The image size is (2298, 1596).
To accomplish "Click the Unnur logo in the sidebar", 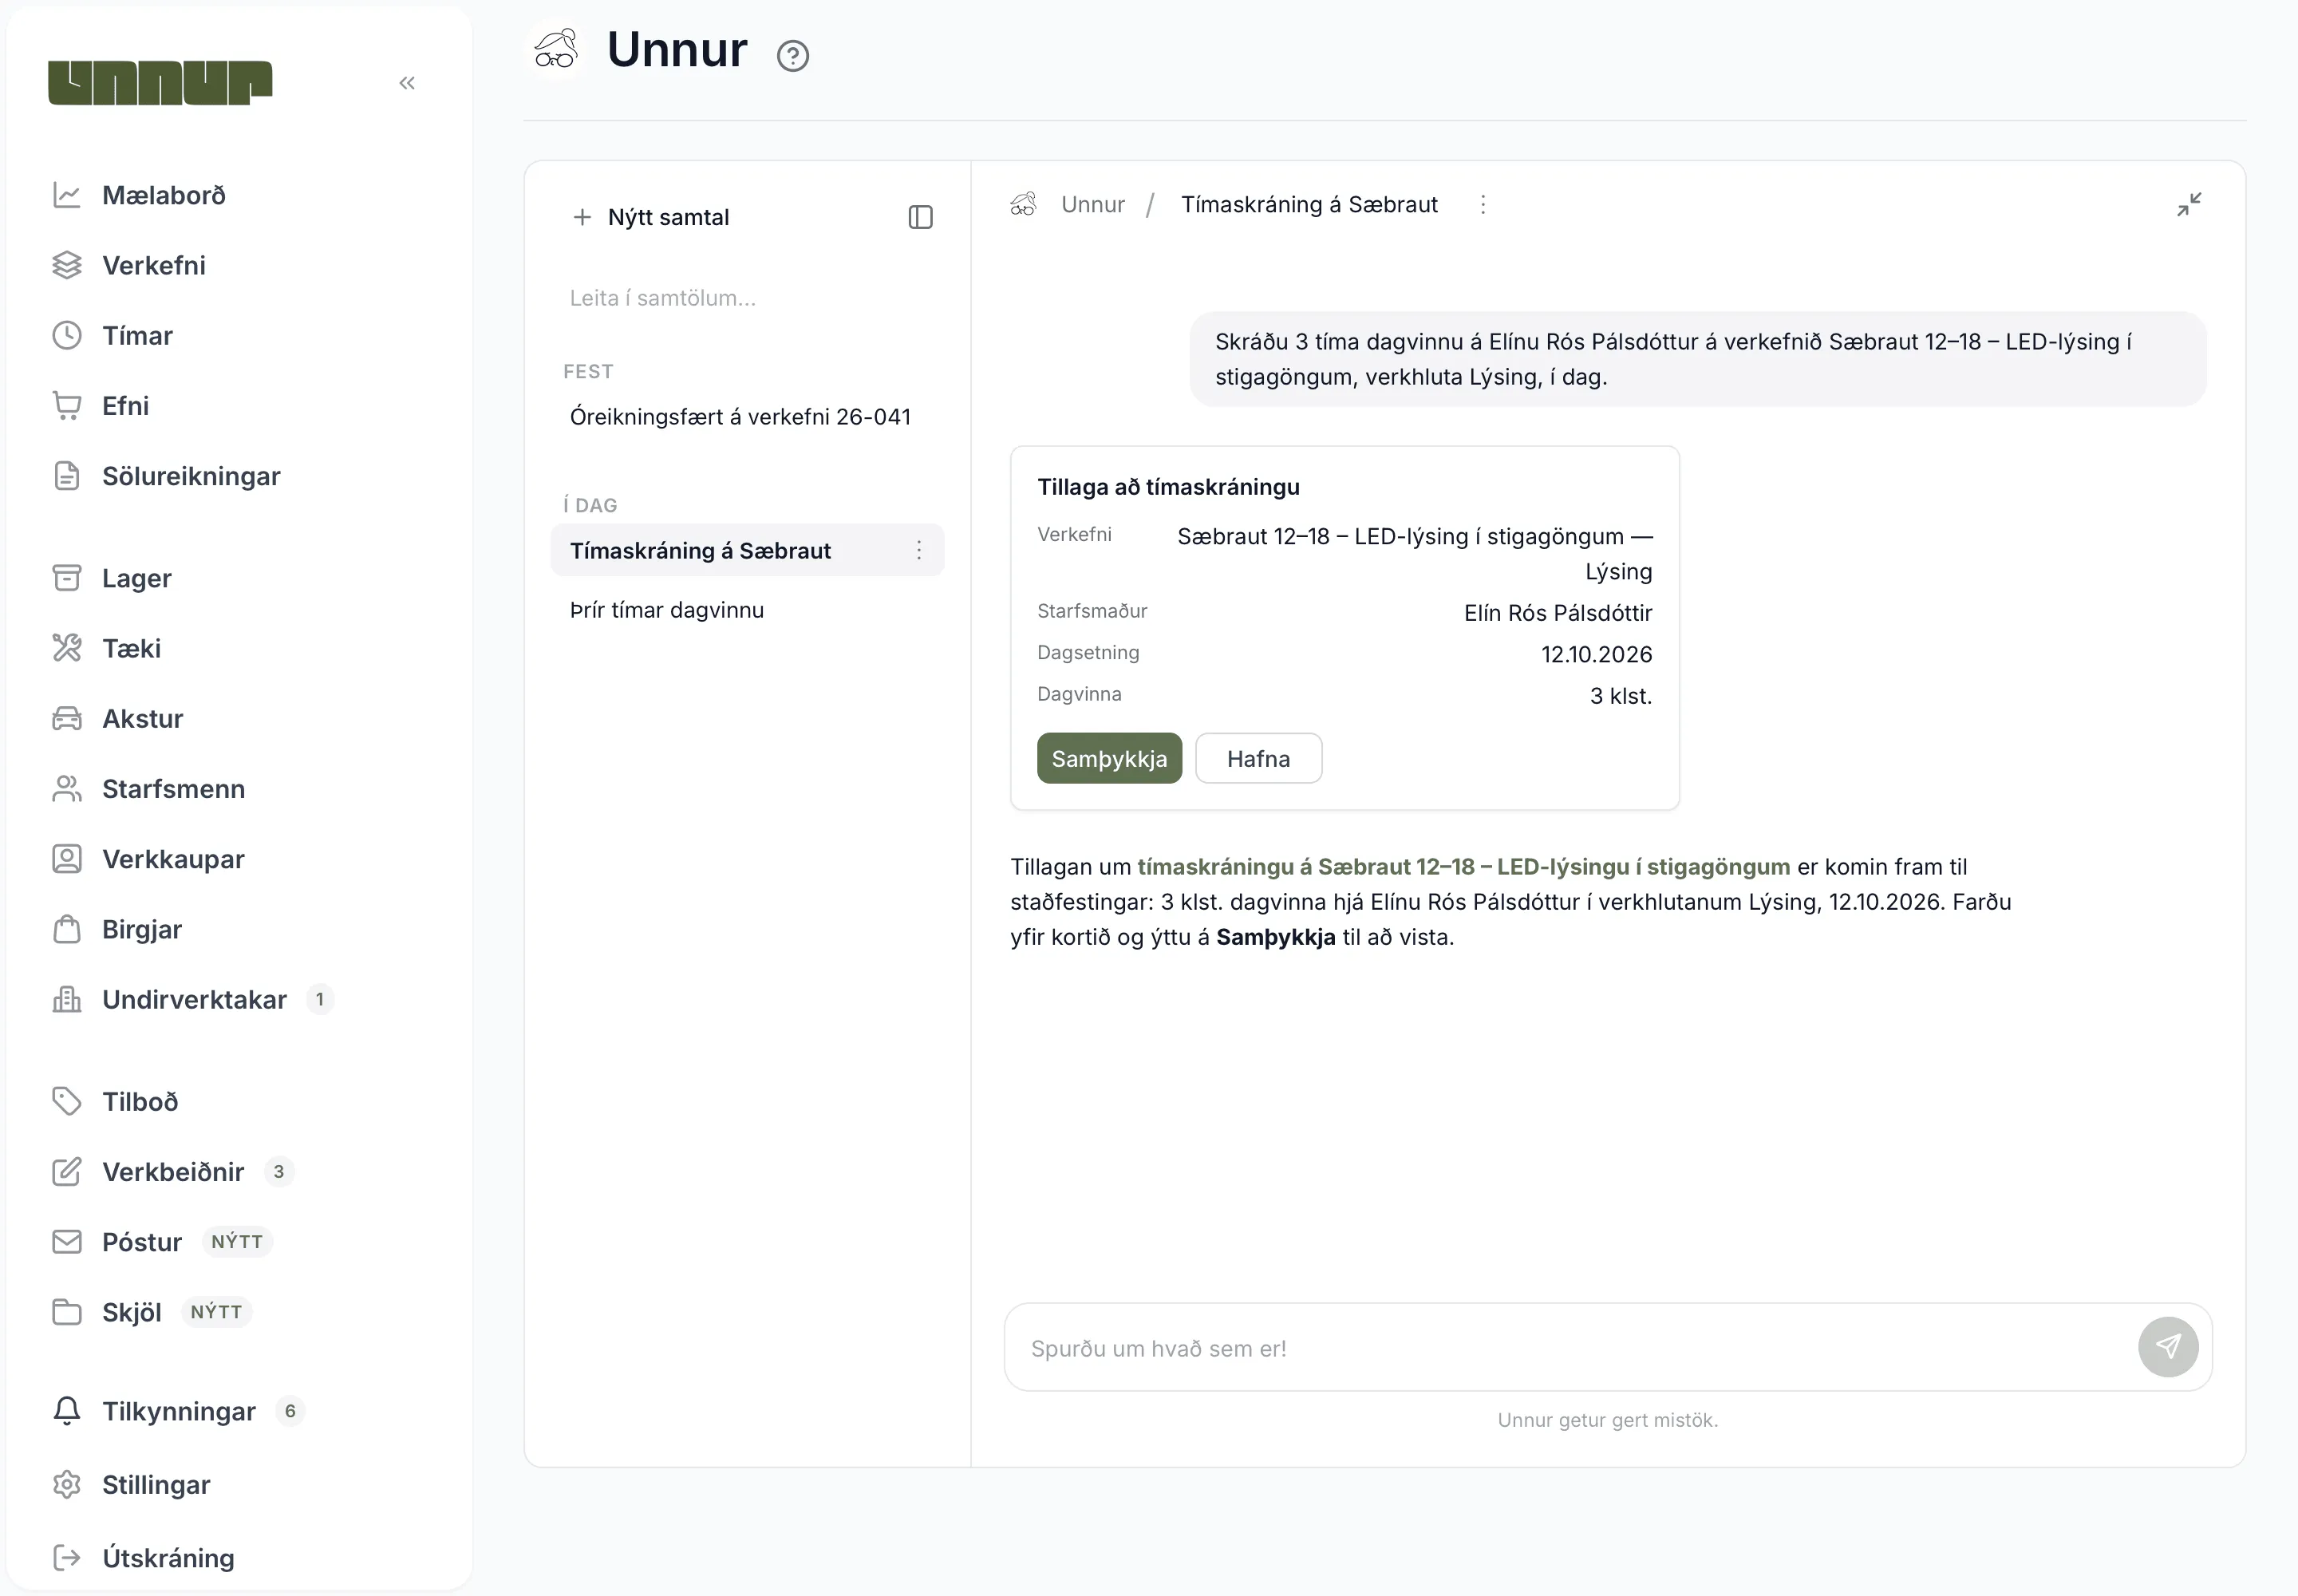I will click(160, 82).
